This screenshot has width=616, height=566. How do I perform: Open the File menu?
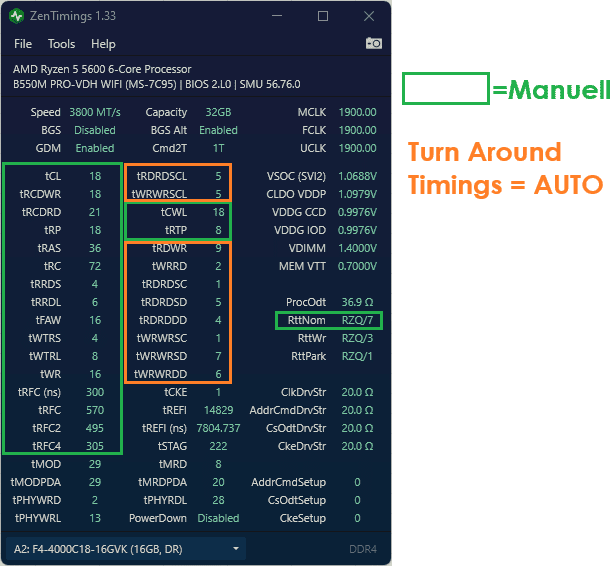pyautogui.click(x=23, y=44)
